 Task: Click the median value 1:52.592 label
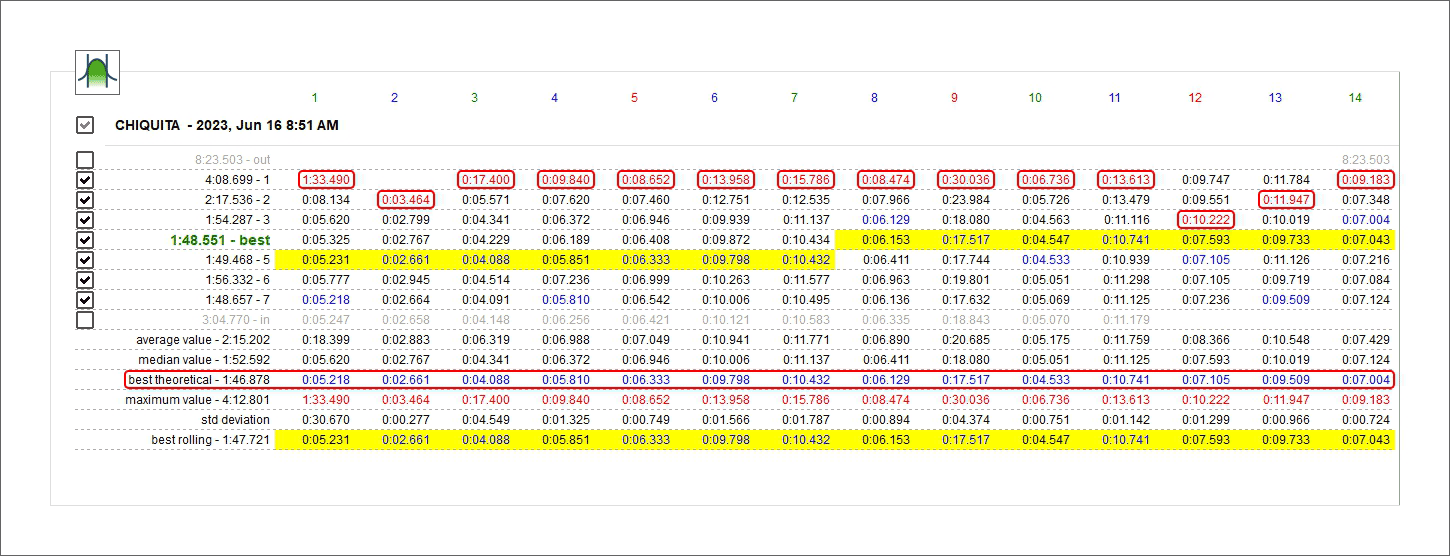(x=203, y=360)
